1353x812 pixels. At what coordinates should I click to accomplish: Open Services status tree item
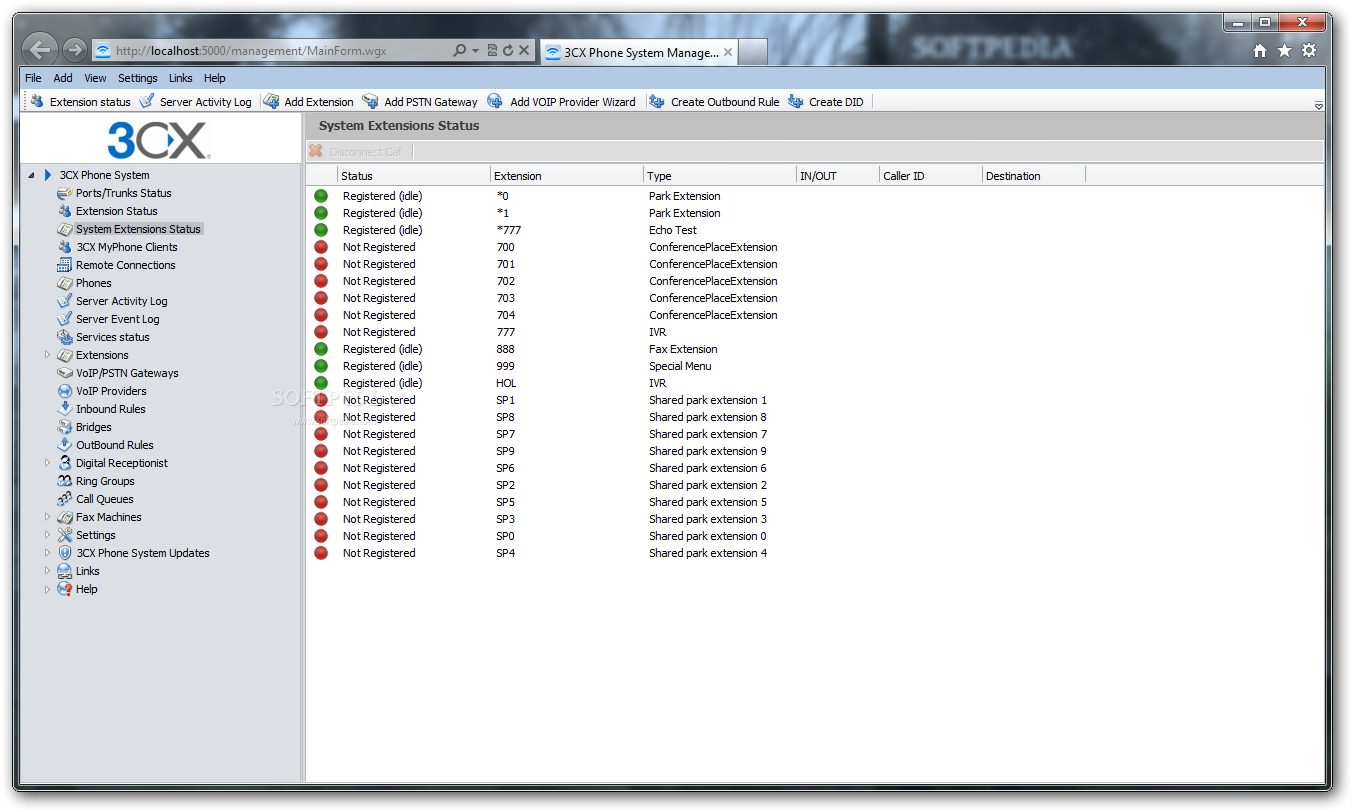tap(112, 337)
